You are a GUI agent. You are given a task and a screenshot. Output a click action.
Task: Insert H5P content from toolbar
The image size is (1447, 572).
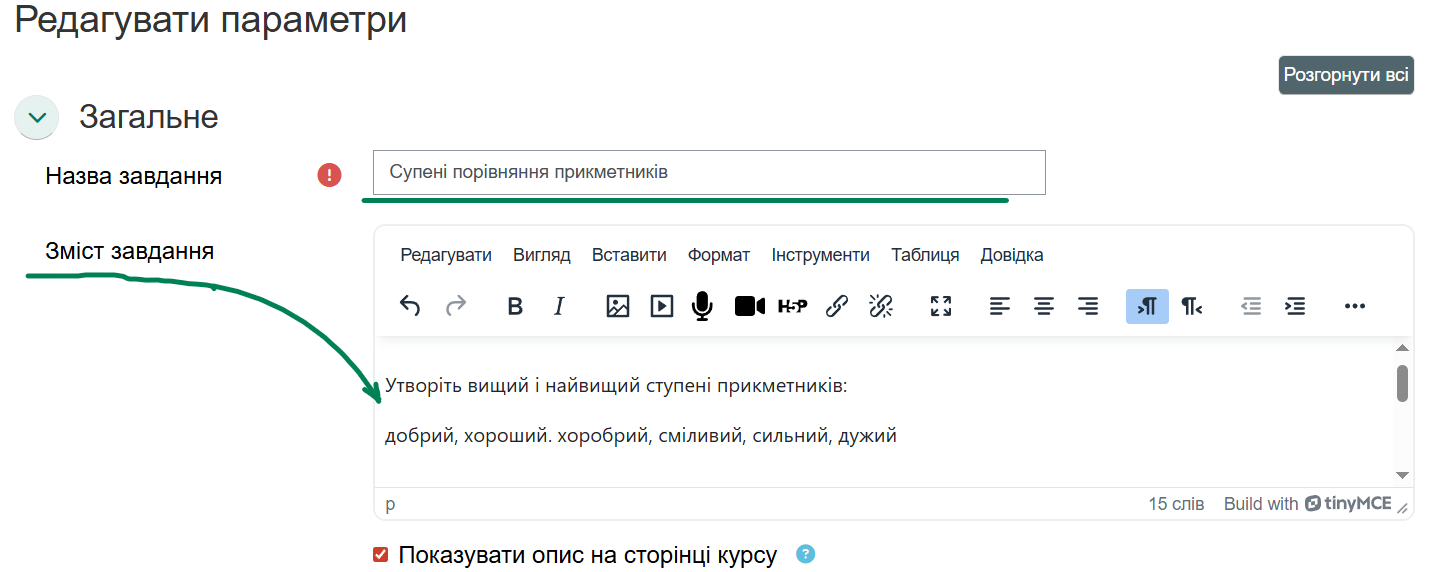click(x=792, y=306)
